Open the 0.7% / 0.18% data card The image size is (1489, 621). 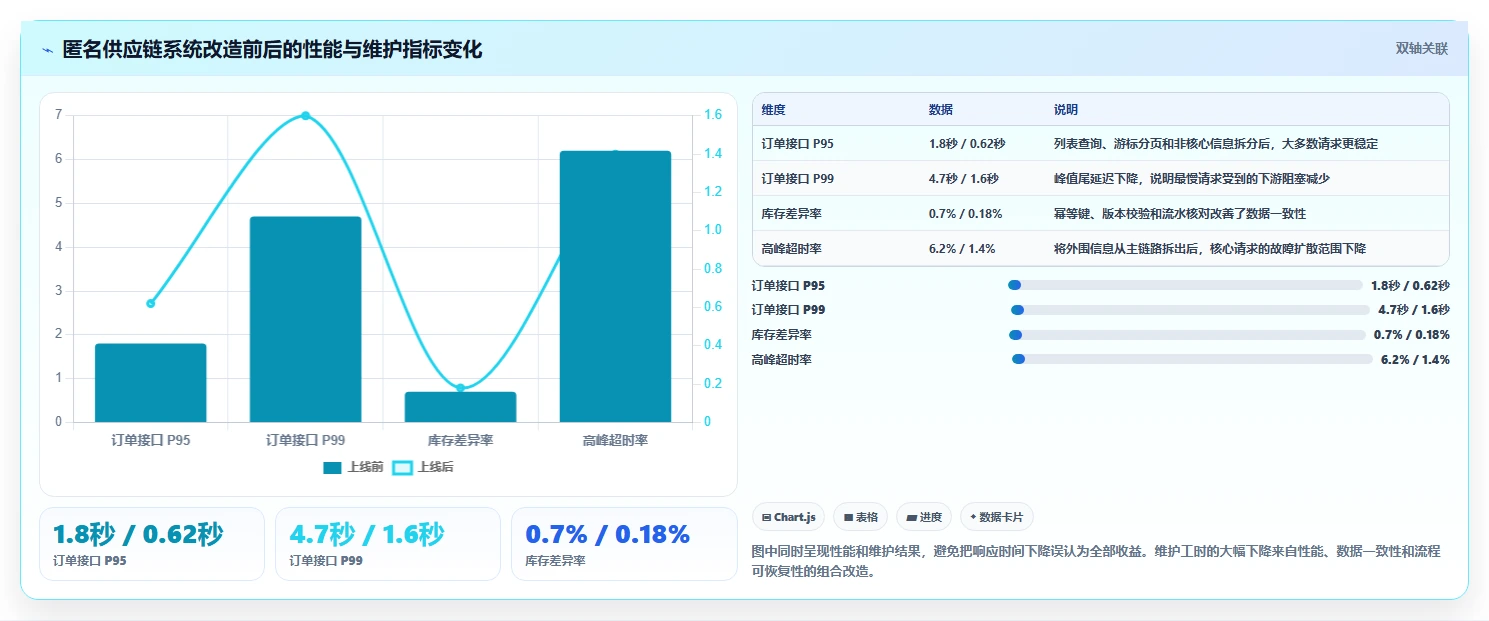[x=624, y=544]
